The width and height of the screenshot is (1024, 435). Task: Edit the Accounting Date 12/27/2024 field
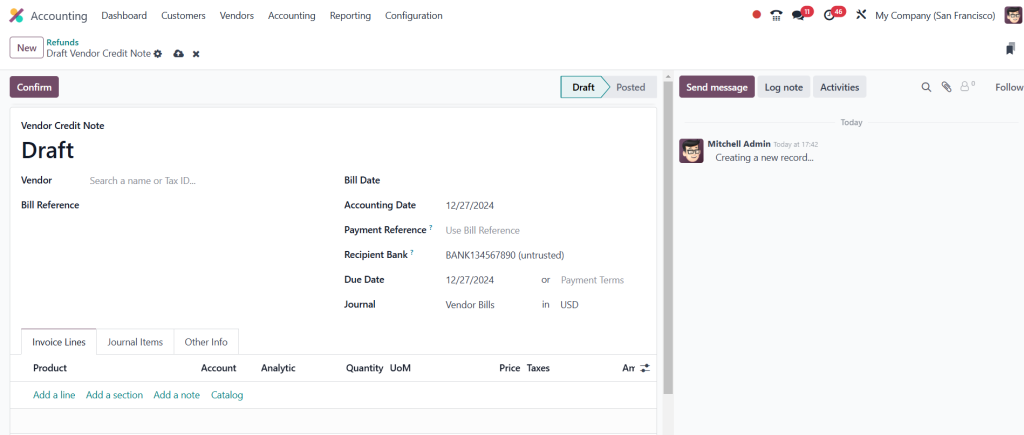tap(544, 205)
